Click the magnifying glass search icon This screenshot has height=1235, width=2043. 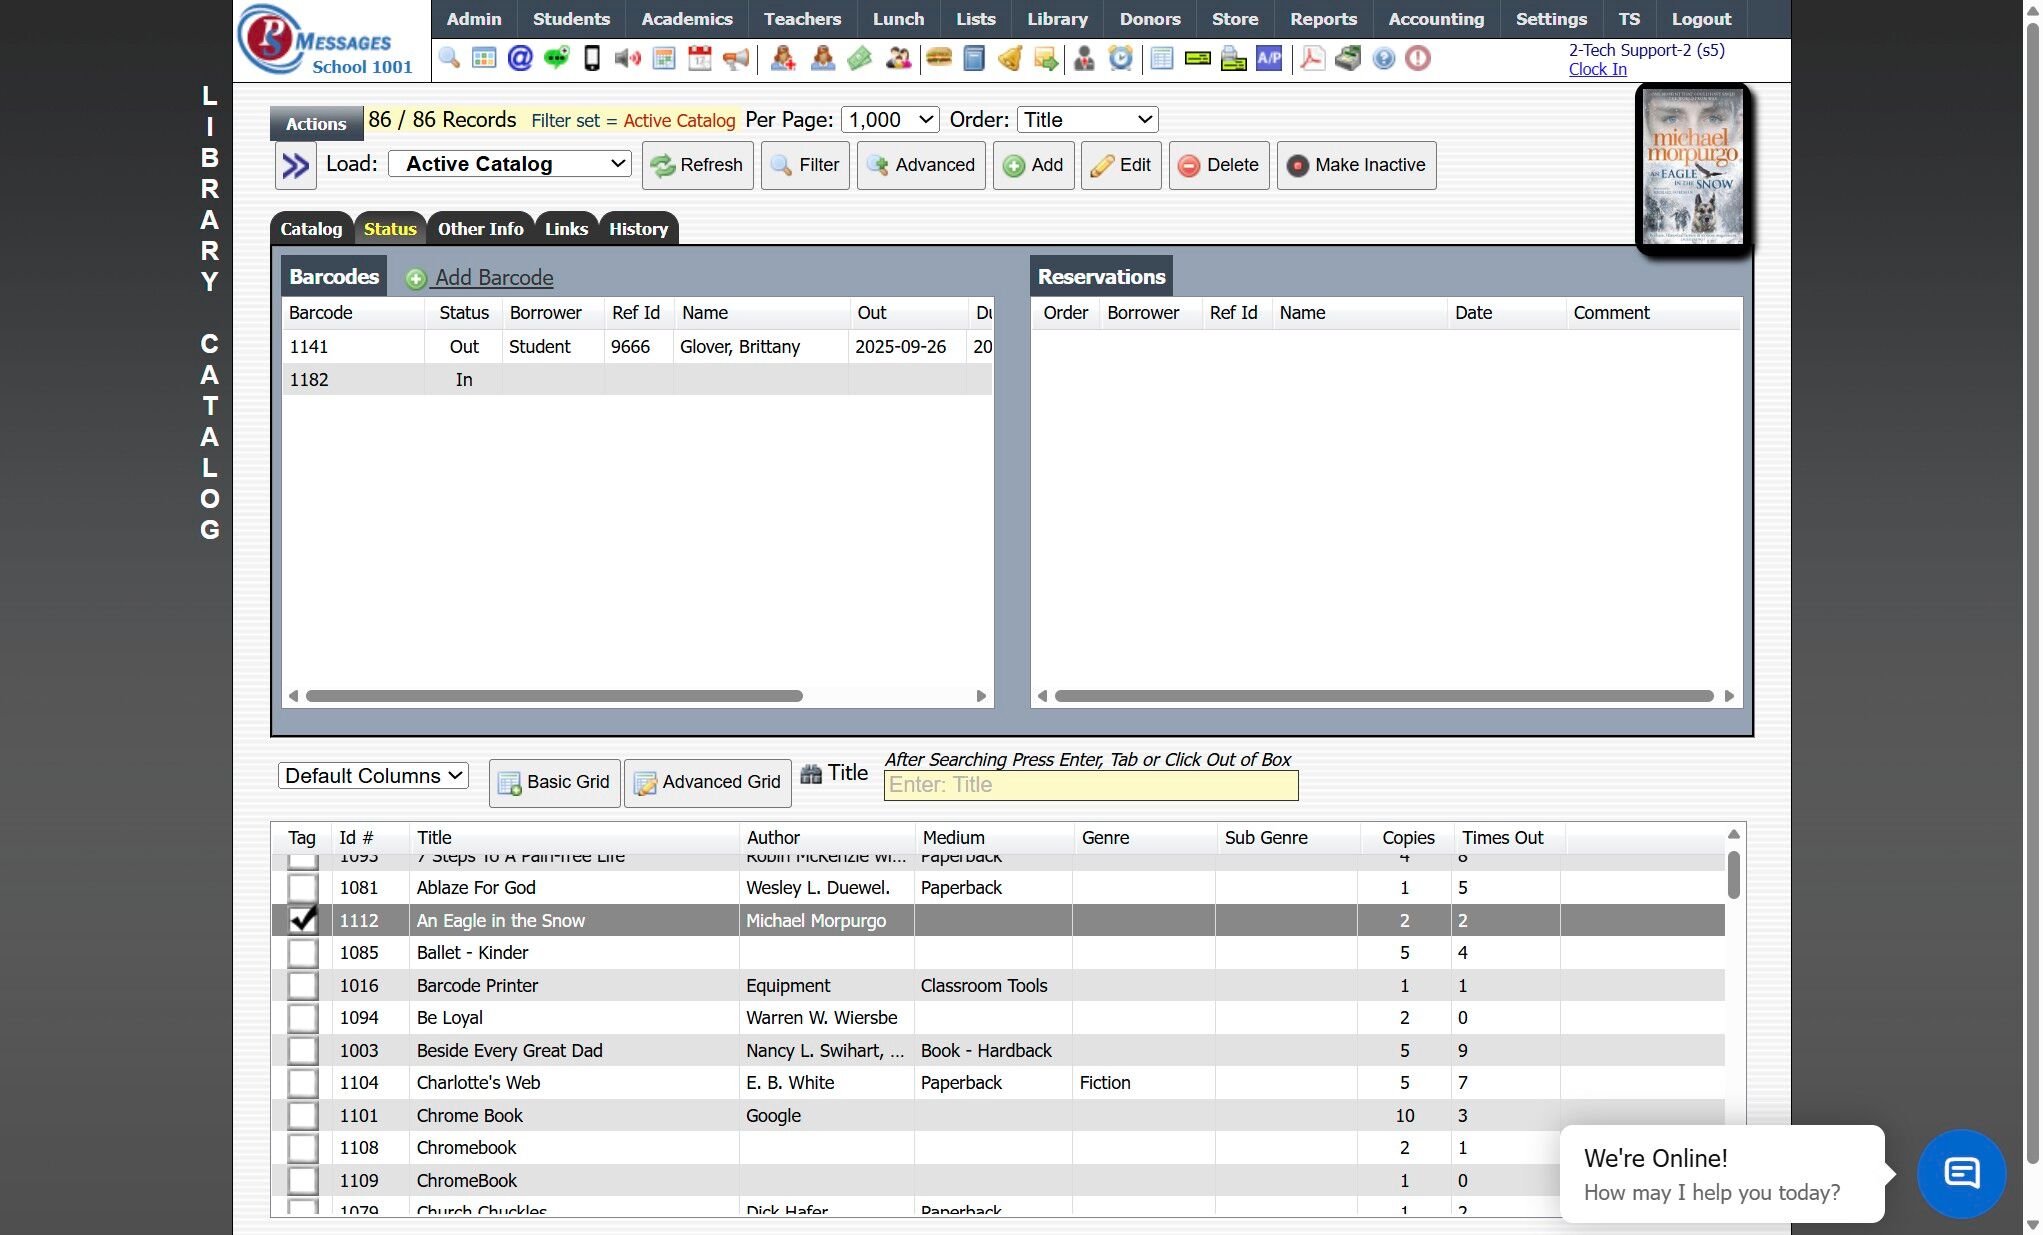click(449, 58)
